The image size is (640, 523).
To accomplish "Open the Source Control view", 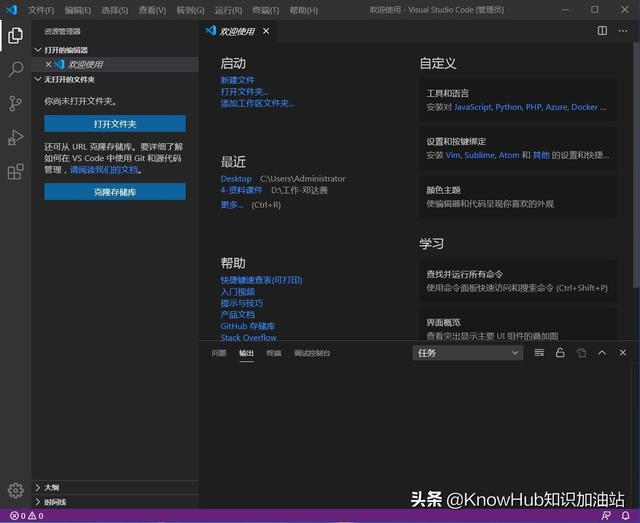I will [x=16, y=103].
